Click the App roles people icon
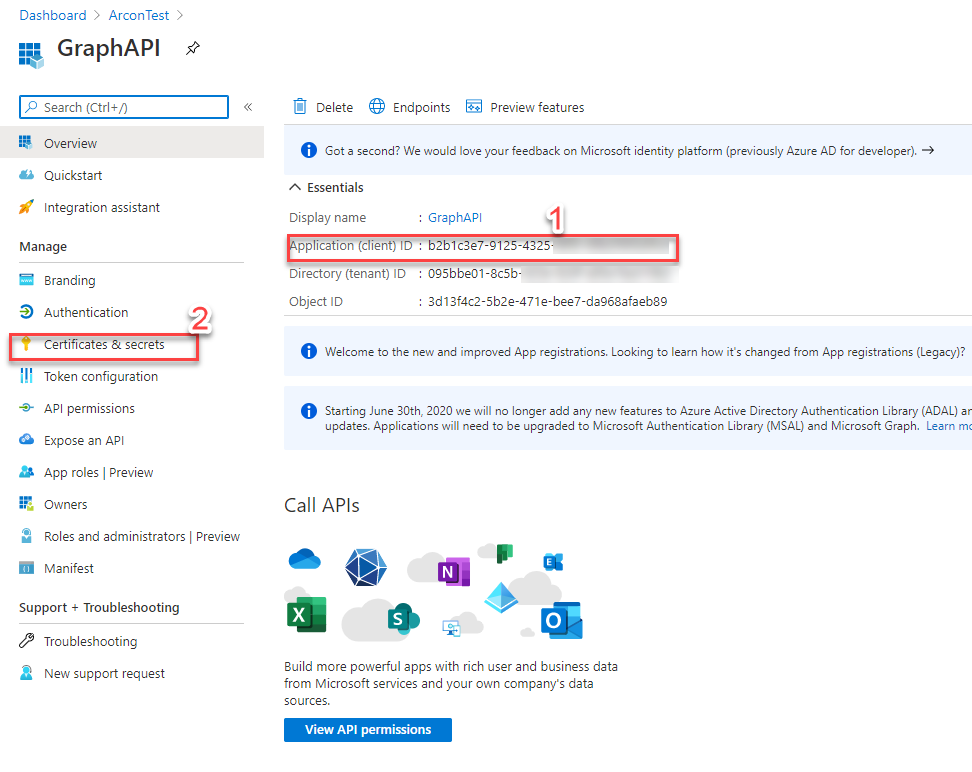This screenshot has height=772, width=972. click(26, 472)
